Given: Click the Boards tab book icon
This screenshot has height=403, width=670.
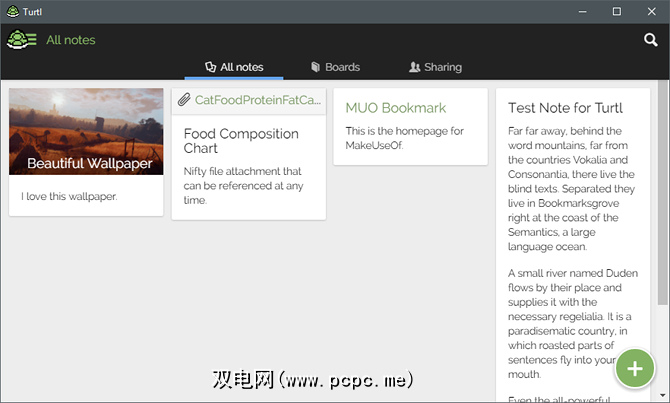Looking at the screenshot, I should pos(315,67).
